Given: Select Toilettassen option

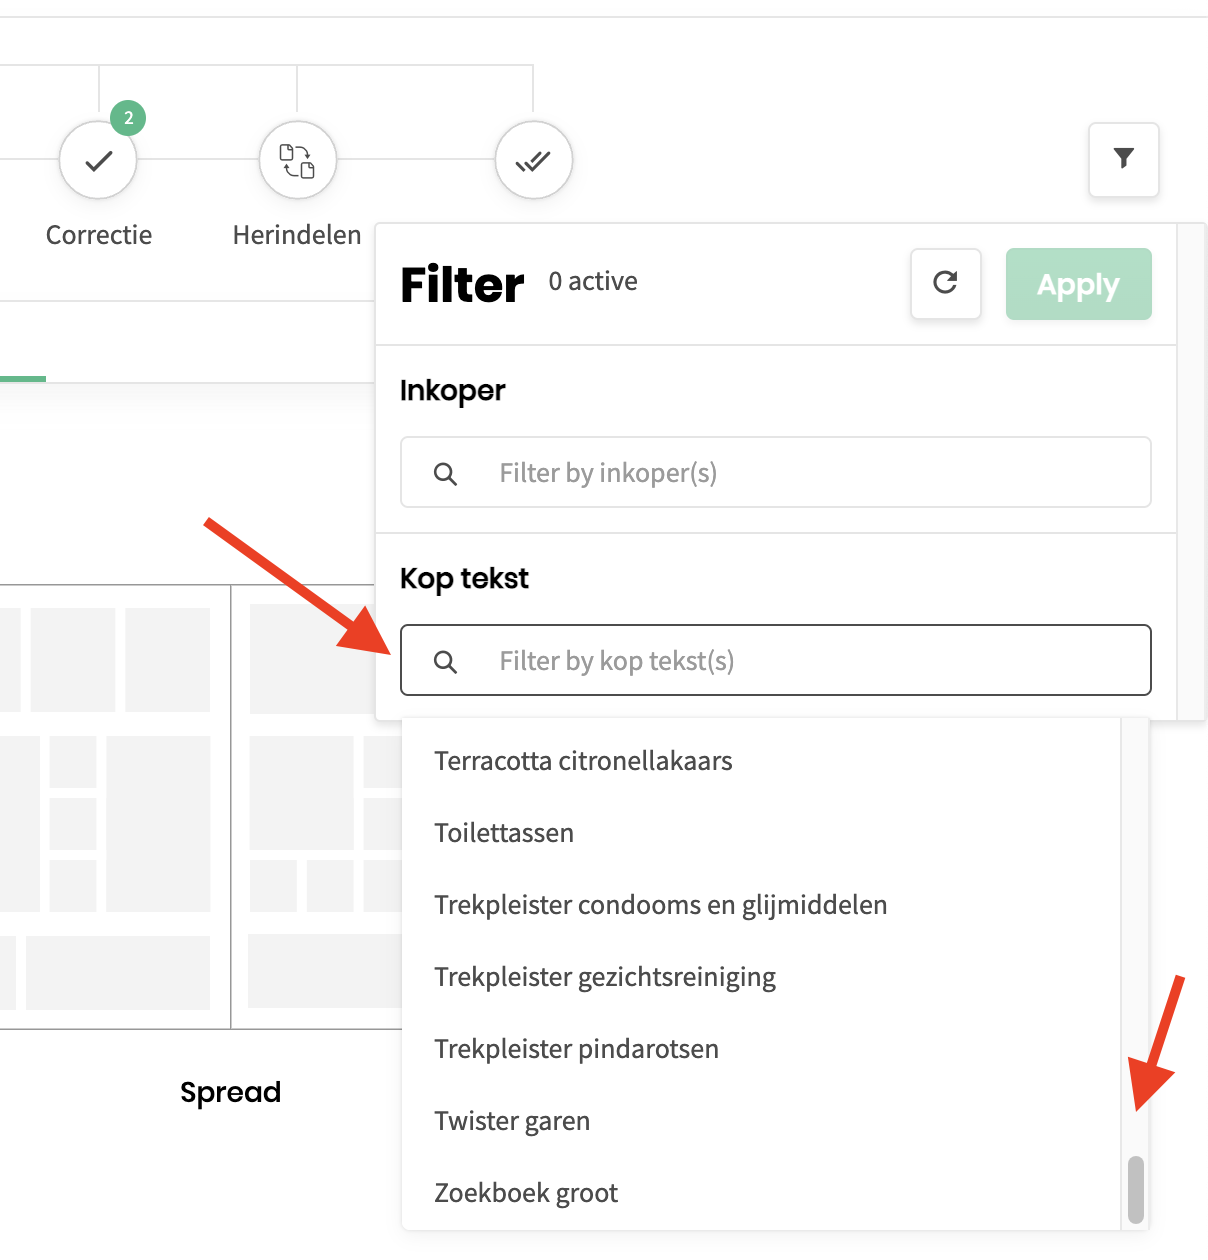Looking at the screenshot, I should click(761, 833).
